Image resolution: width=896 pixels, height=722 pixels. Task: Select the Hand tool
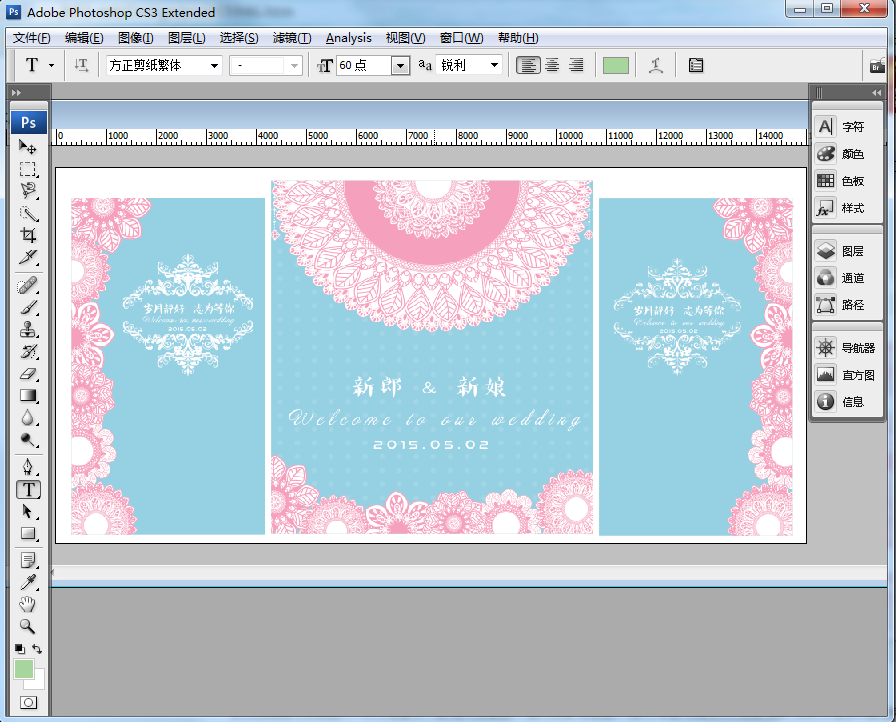click(x=27, y=604)
